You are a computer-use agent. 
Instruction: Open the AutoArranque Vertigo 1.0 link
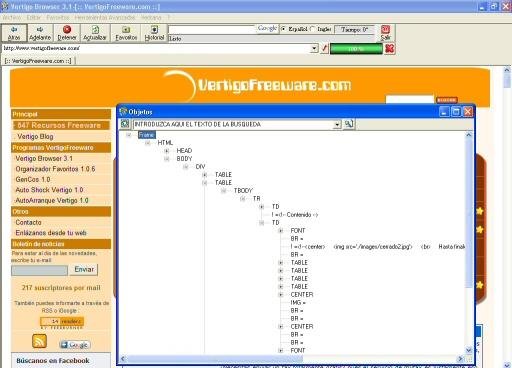(52, 200)
